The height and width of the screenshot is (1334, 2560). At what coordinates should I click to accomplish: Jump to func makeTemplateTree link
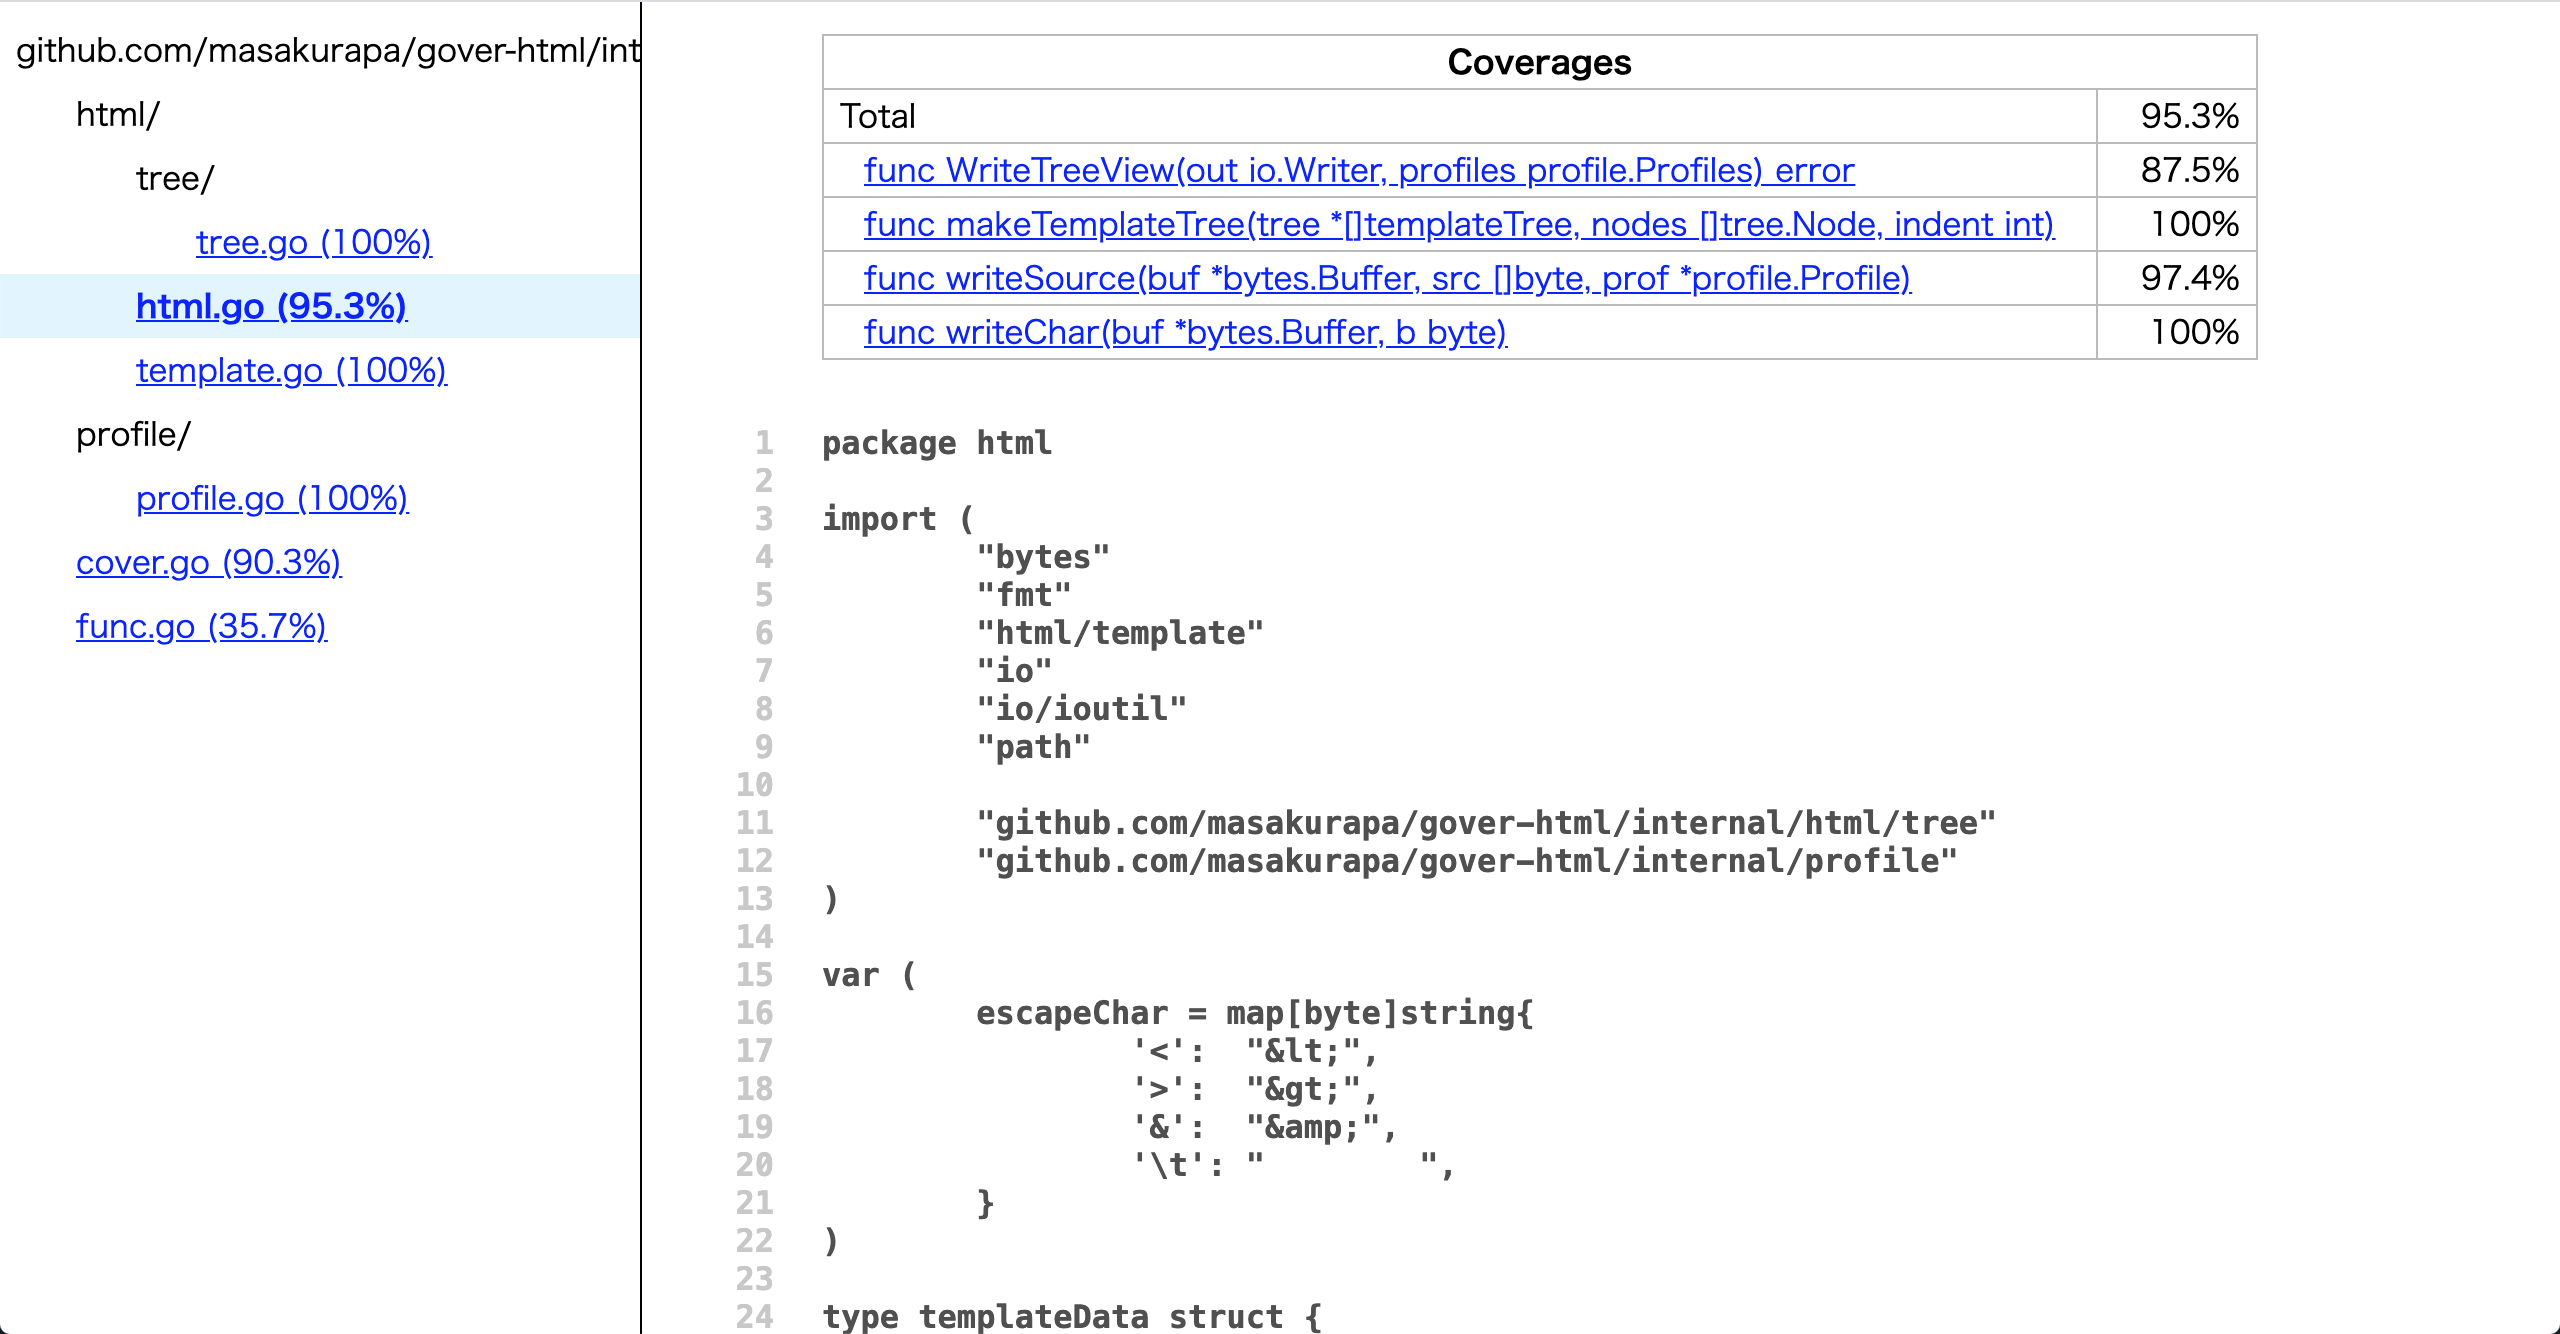click(x=1458, y=224)
